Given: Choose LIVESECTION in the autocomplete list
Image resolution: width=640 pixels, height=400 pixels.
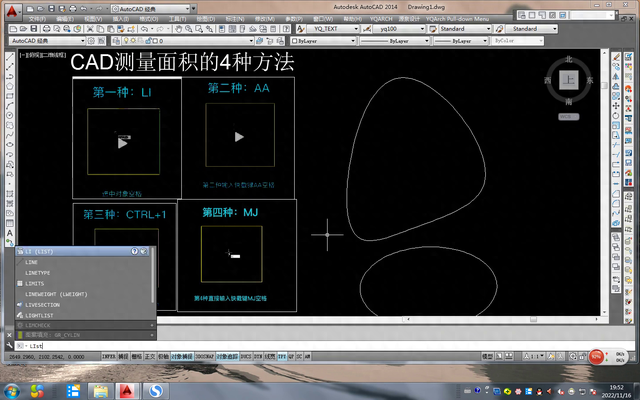Looking at the screenshot, I should (44, 304).
